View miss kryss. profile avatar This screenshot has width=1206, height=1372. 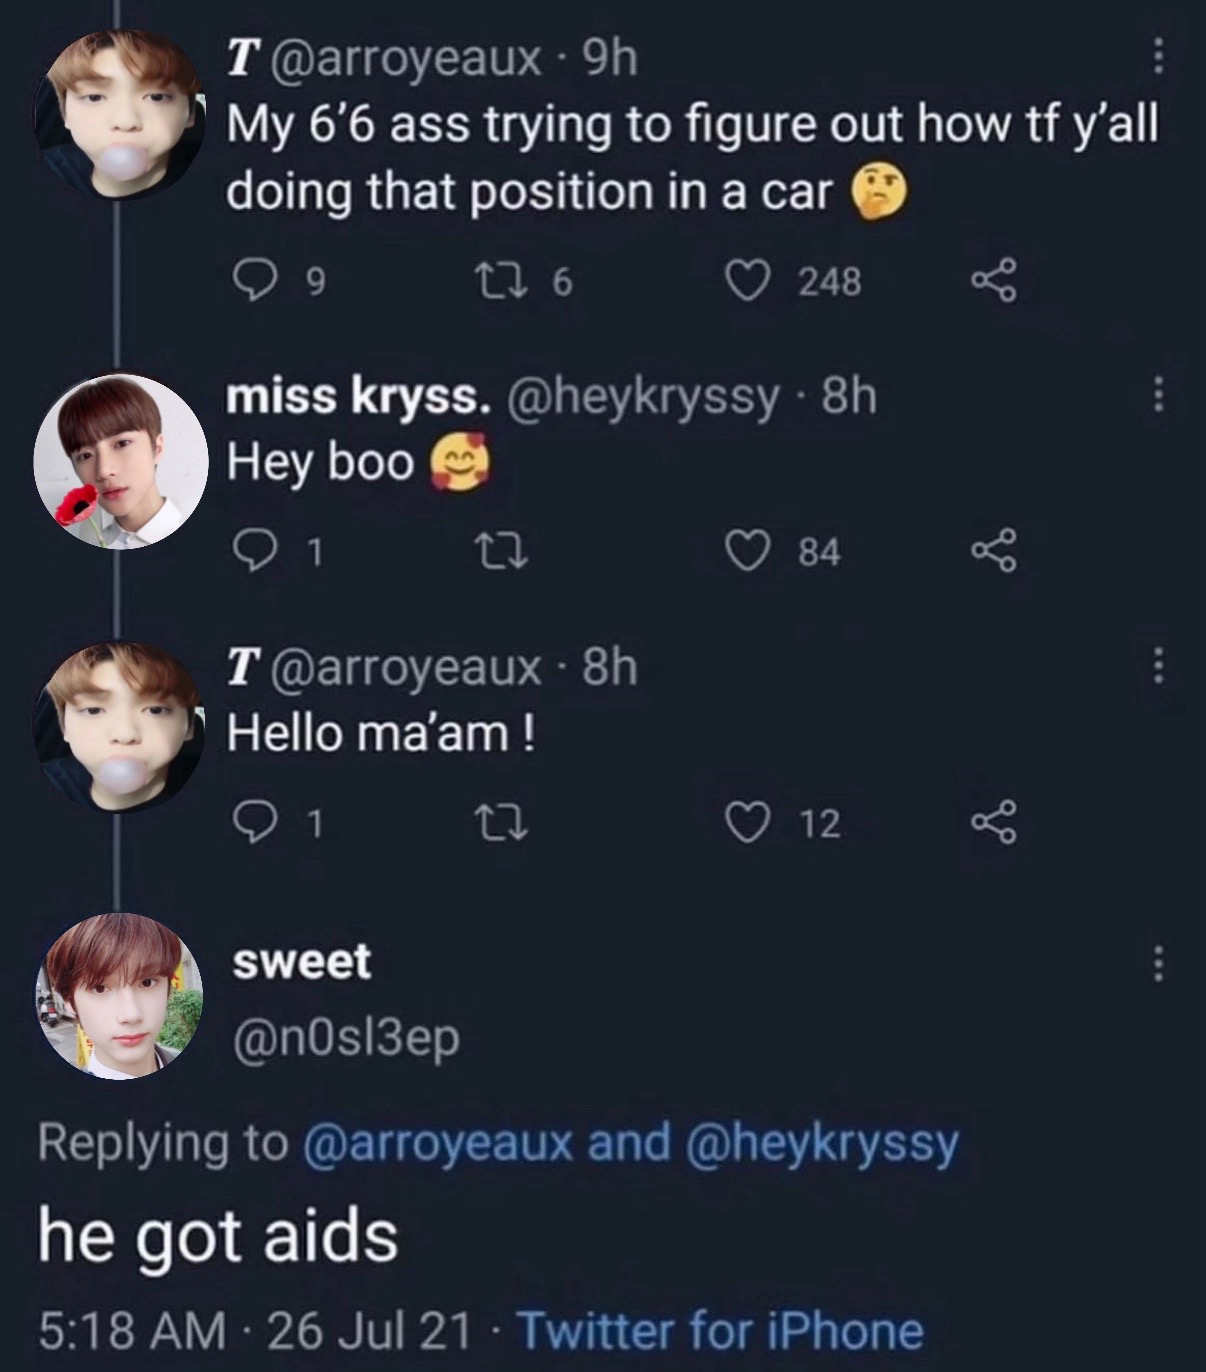tap(120, 460)
